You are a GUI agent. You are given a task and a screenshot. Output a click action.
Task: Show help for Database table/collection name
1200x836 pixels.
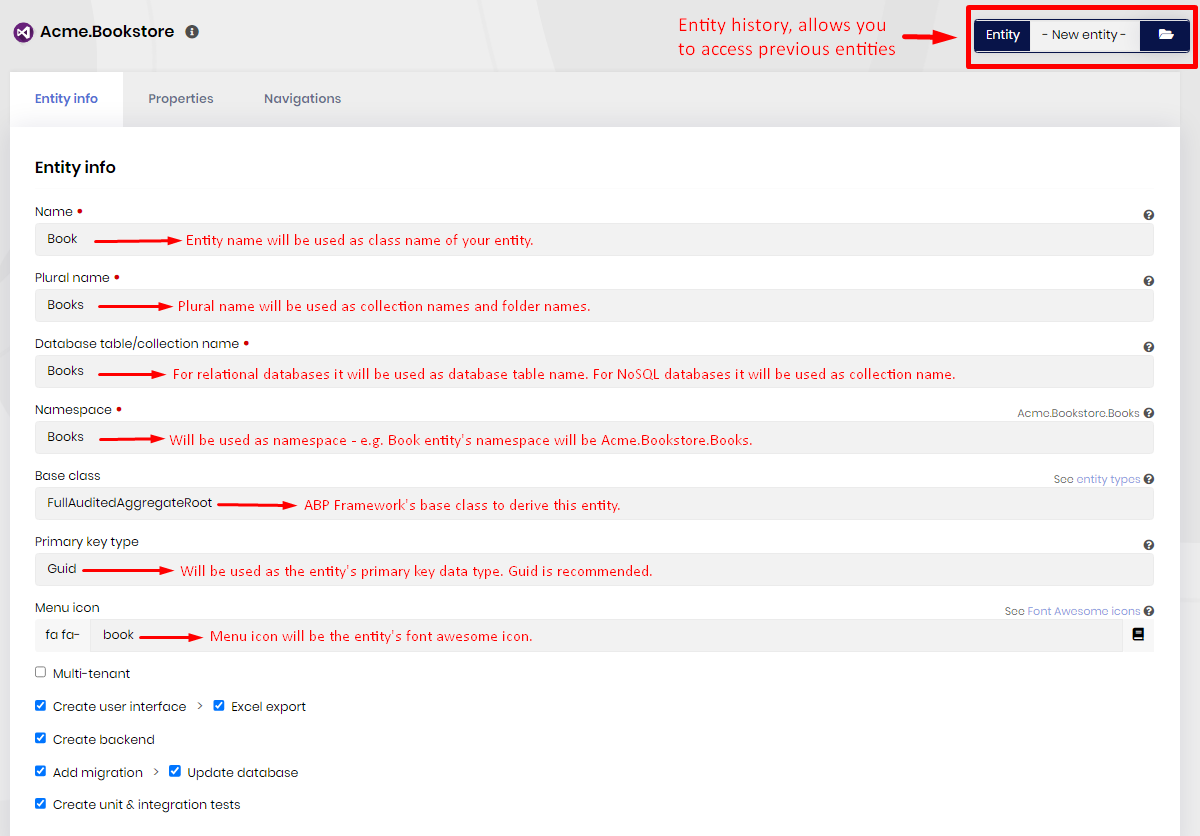click(x=1148, y=347)
